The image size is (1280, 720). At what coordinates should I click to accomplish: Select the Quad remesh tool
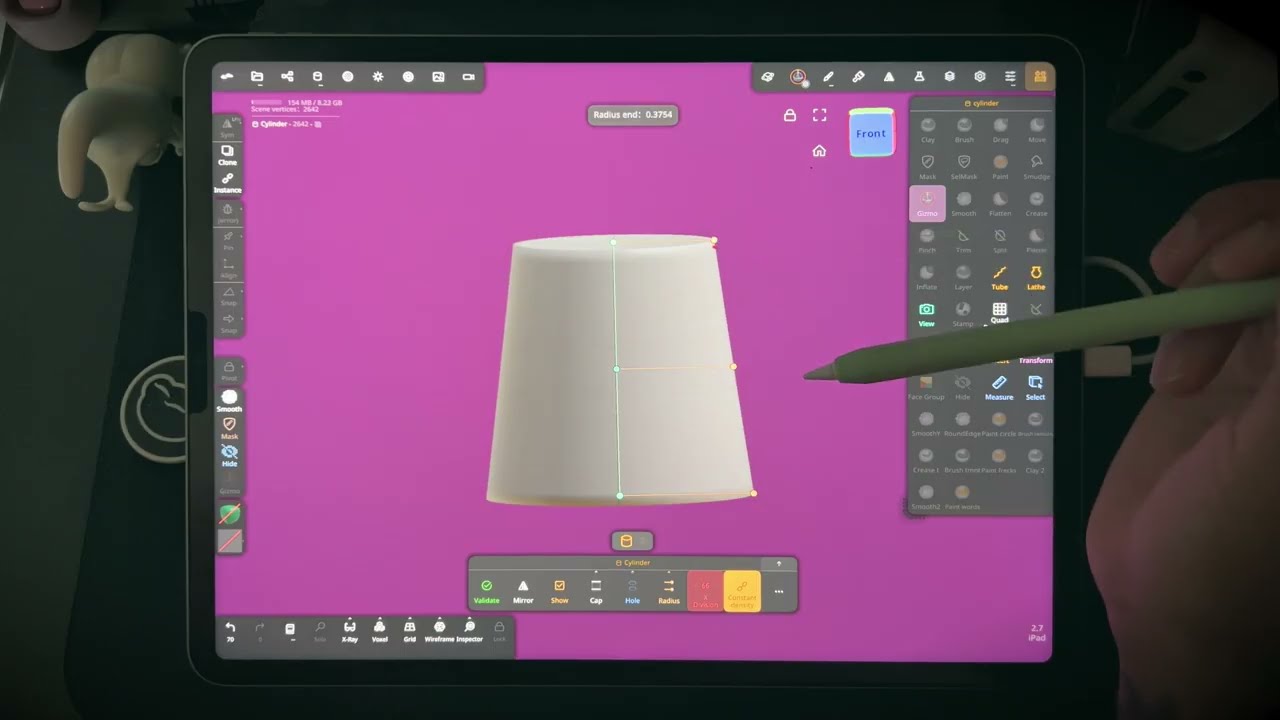(1000, 313)
